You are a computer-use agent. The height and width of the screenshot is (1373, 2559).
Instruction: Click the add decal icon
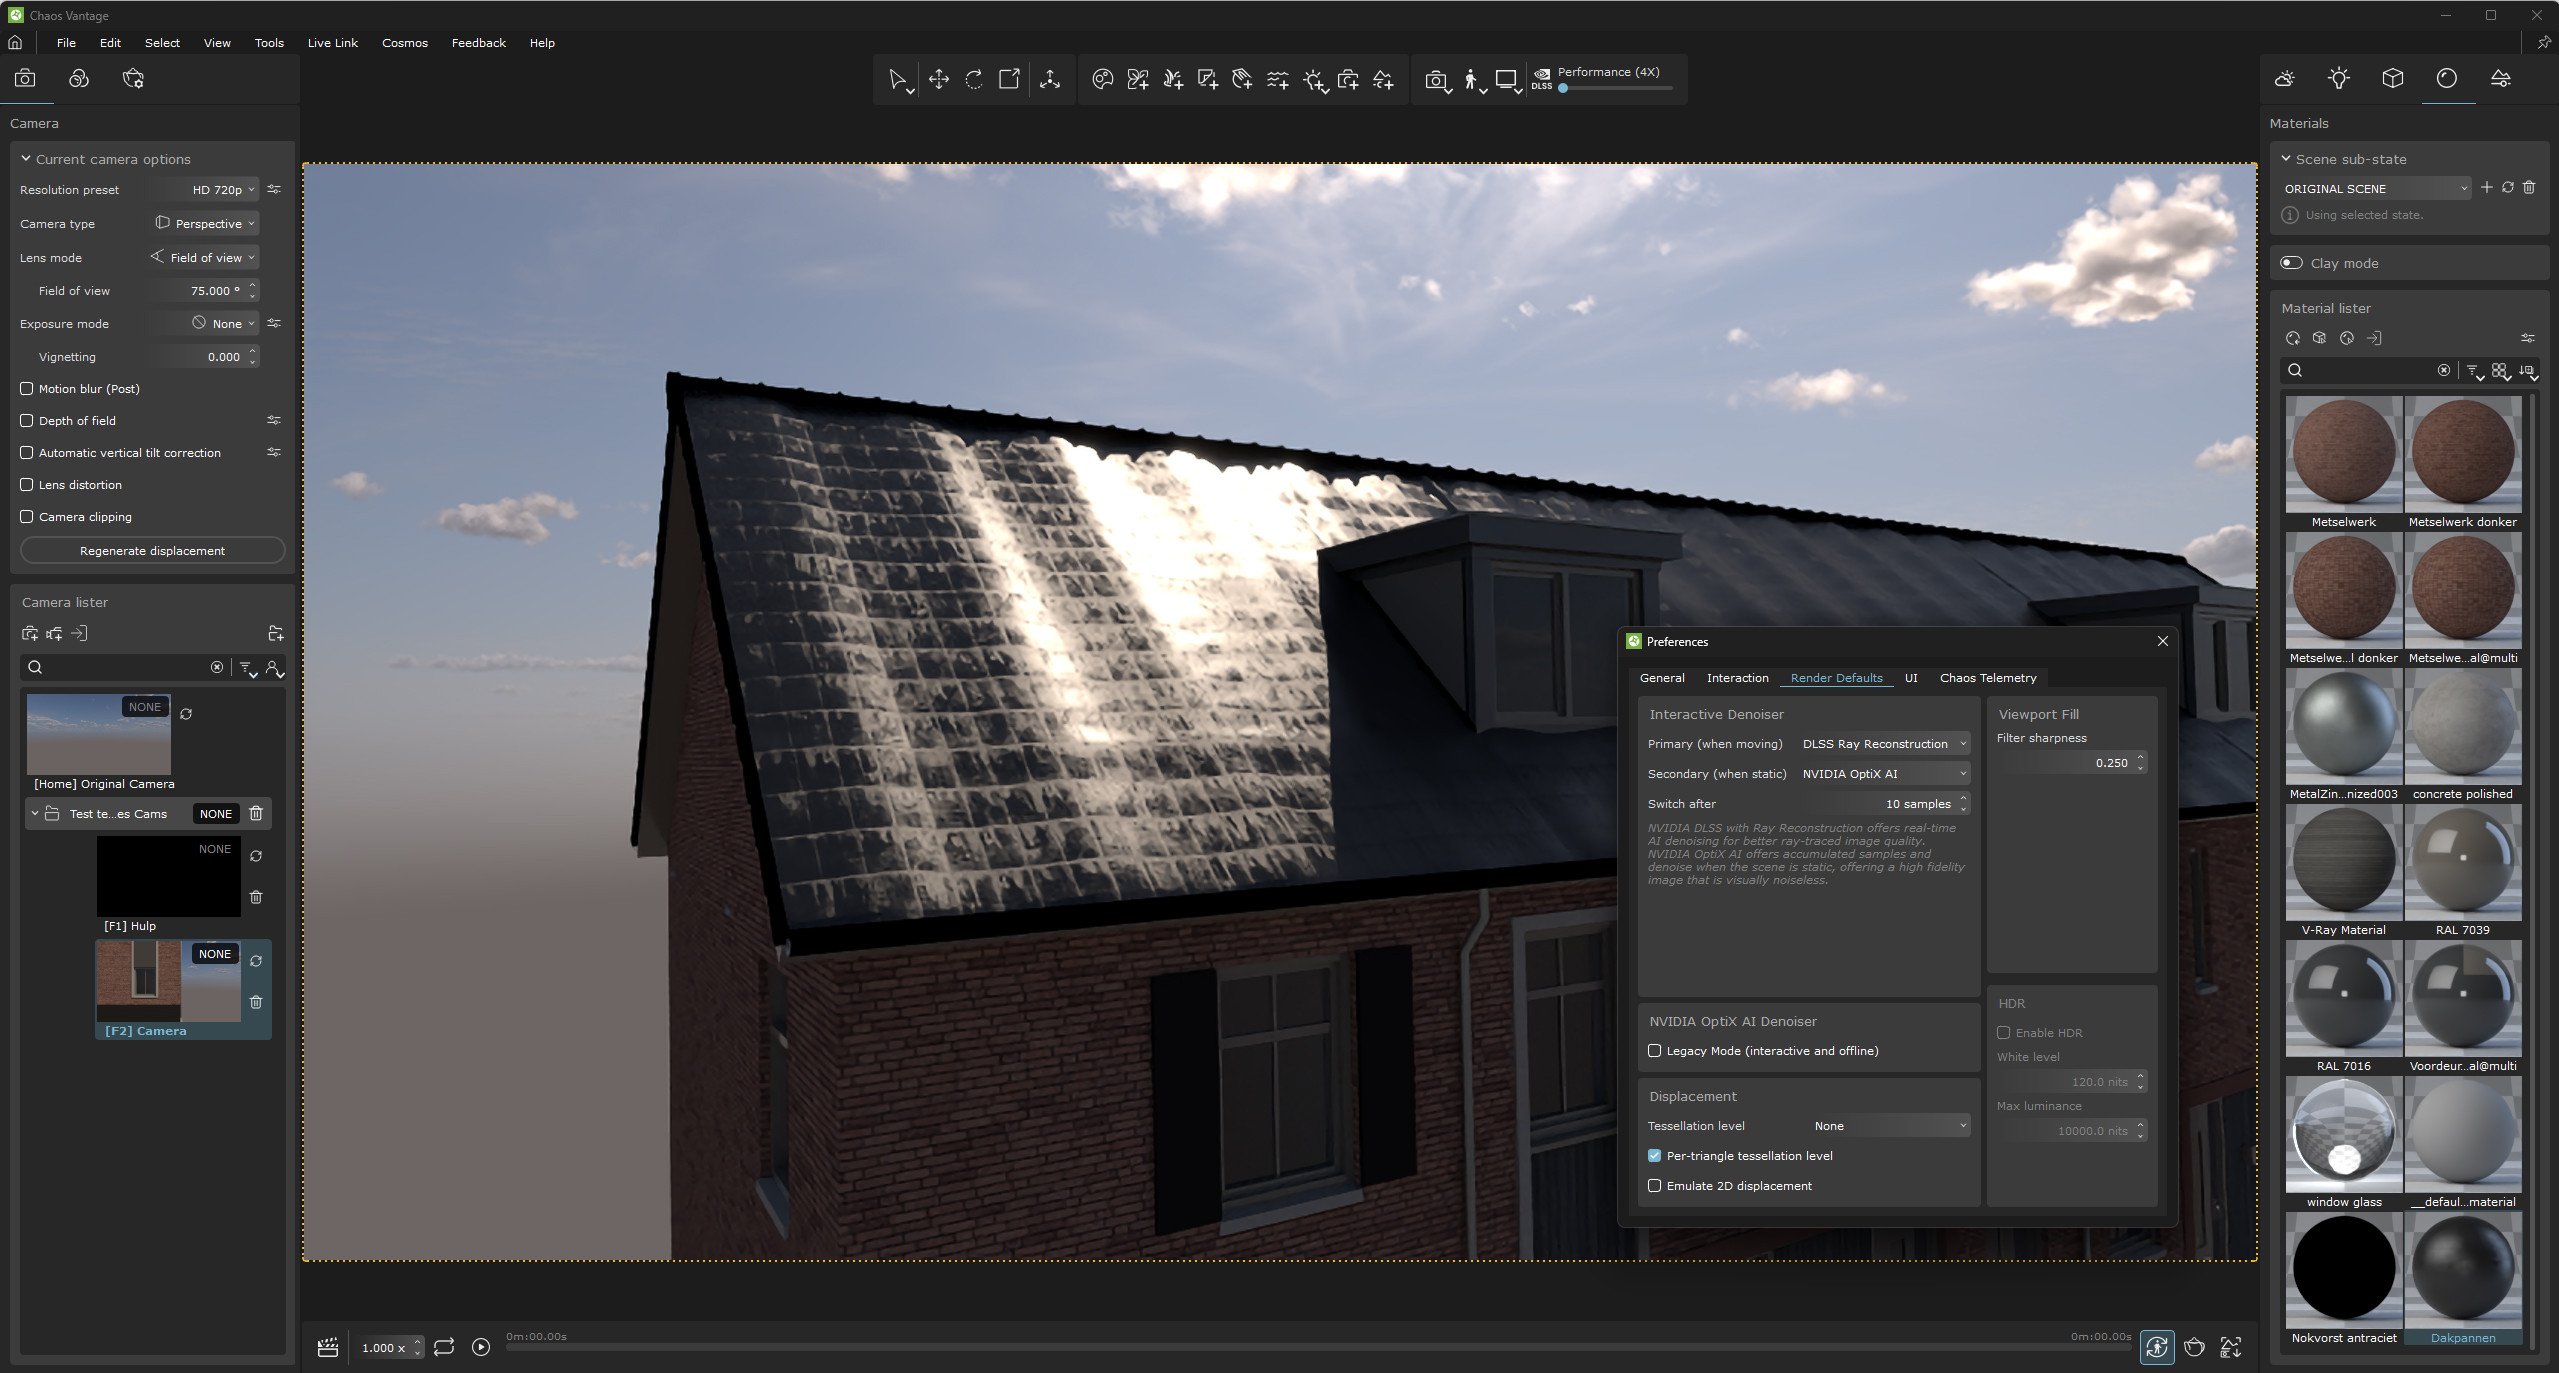1207,80
